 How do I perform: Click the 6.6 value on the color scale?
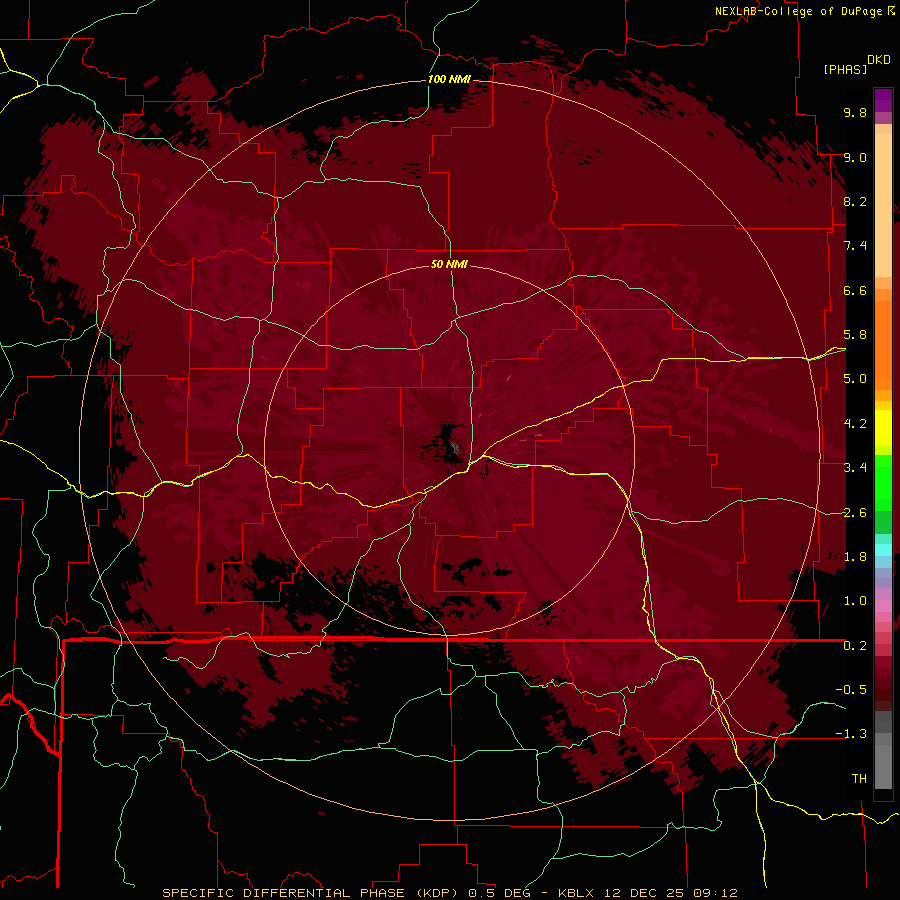(855, 290)
